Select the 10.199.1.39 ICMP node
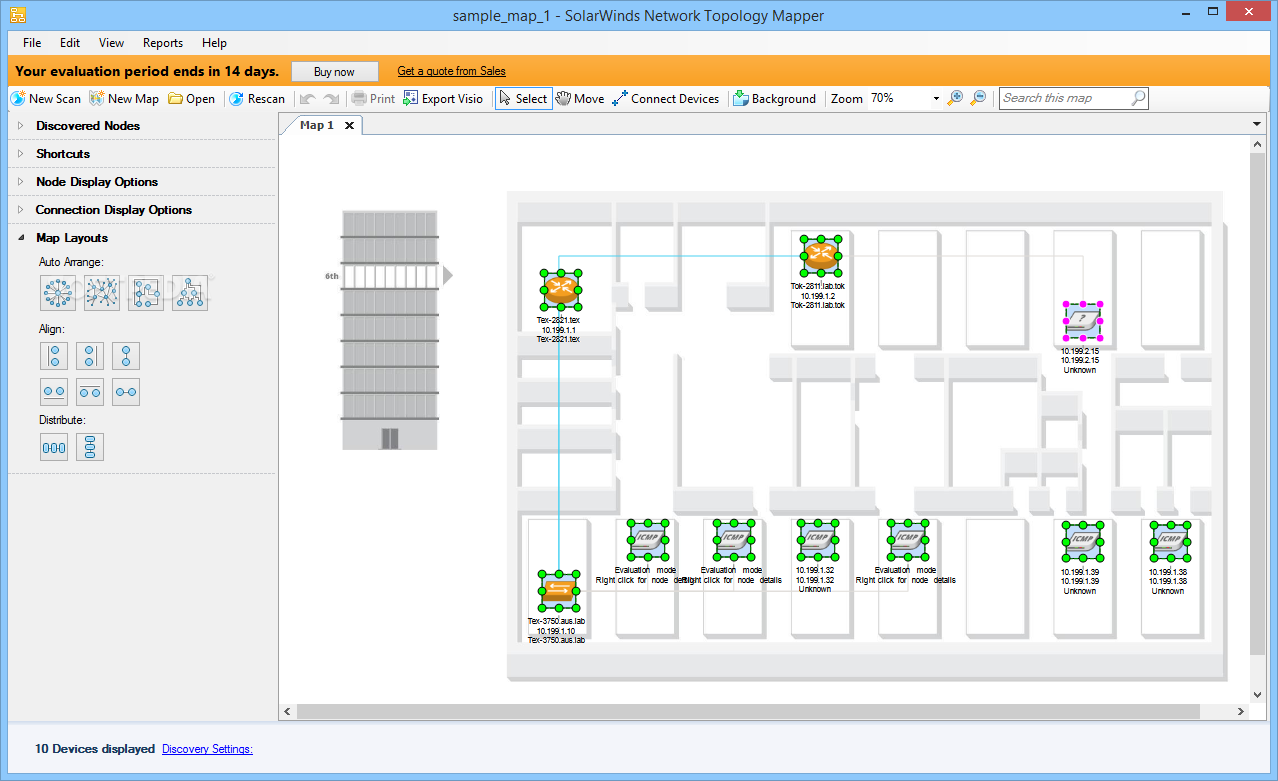Viewport: 1278px width, 781px height. point(1082,541)
